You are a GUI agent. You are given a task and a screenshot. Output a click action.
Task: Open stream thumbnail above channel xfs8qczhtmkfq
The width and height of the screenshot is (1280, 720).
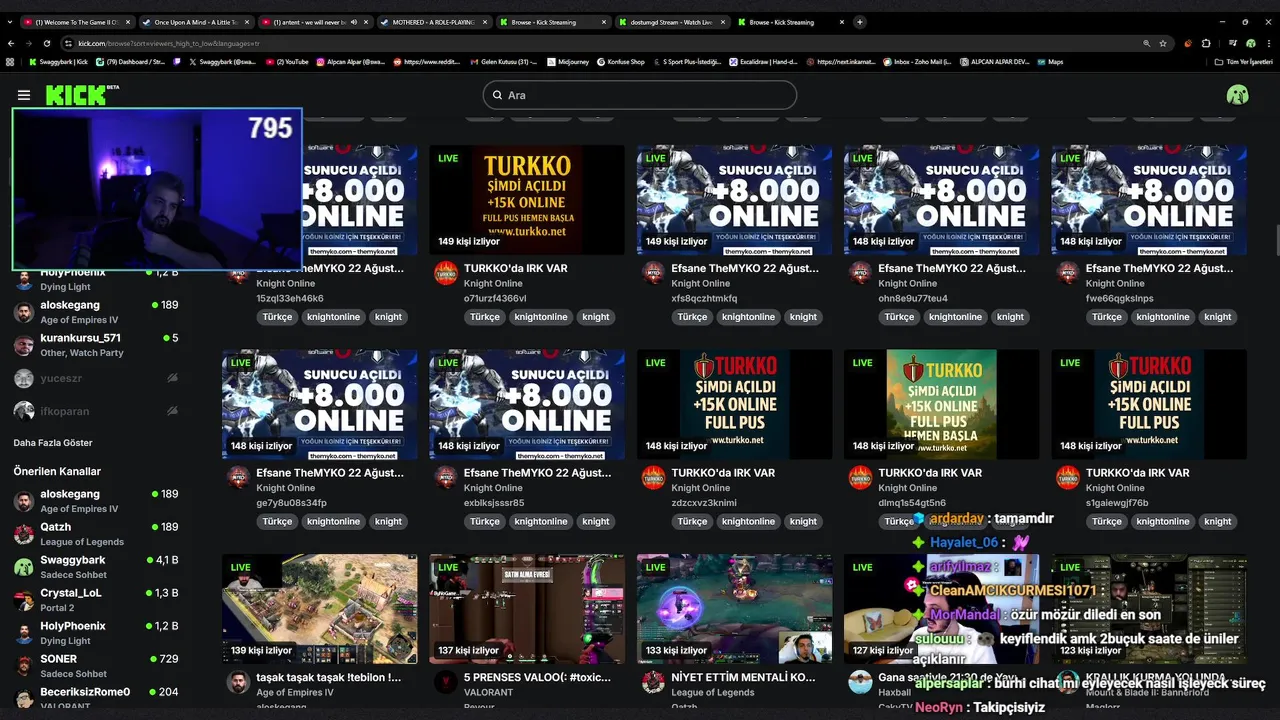734,200
